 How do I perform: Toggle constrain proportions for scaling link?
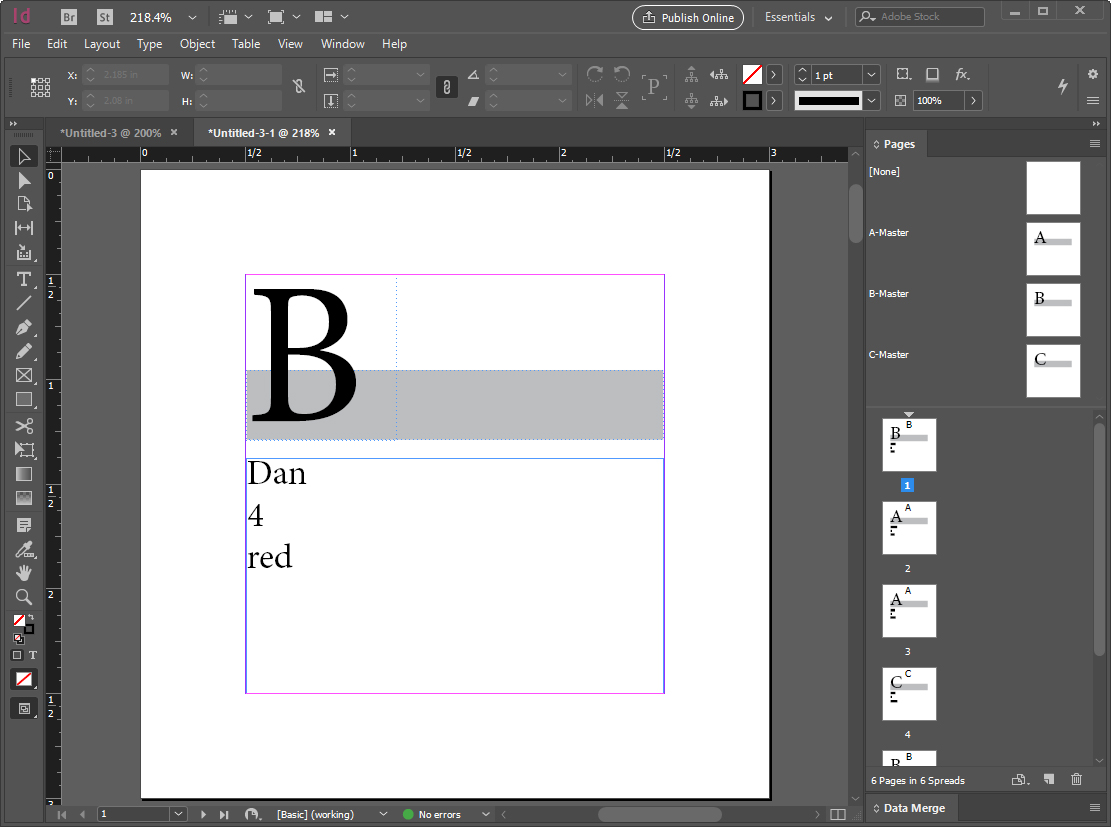click(x=446, y=88)
